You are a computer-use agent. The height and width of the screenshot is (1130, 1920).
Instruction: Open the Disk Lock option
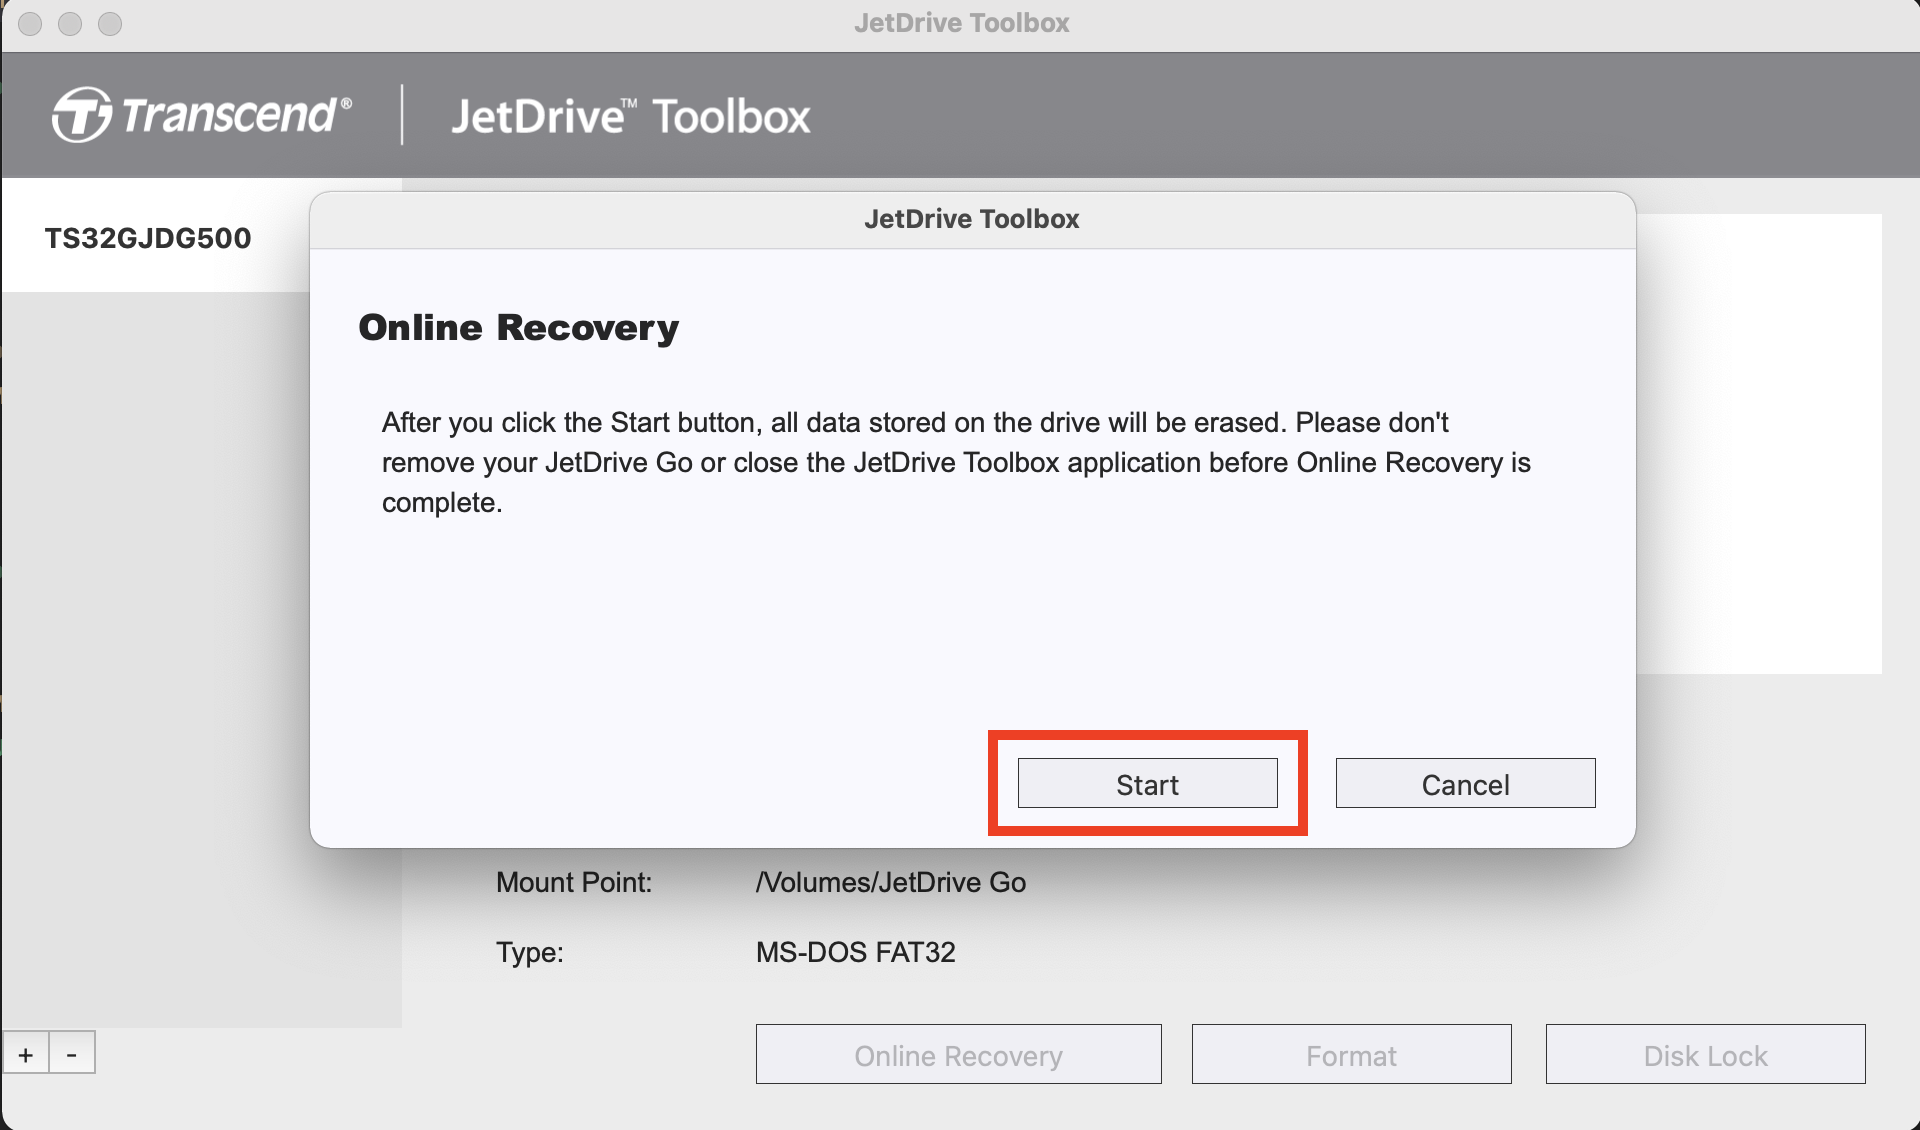coord(1705,1055)
